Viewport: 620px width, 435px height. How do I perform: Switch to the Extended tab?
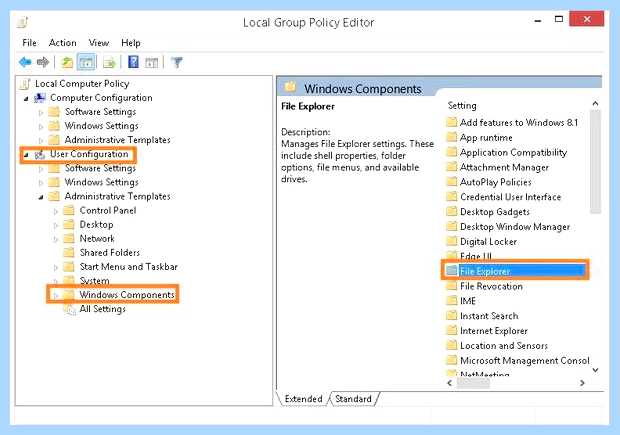(303, 399)
